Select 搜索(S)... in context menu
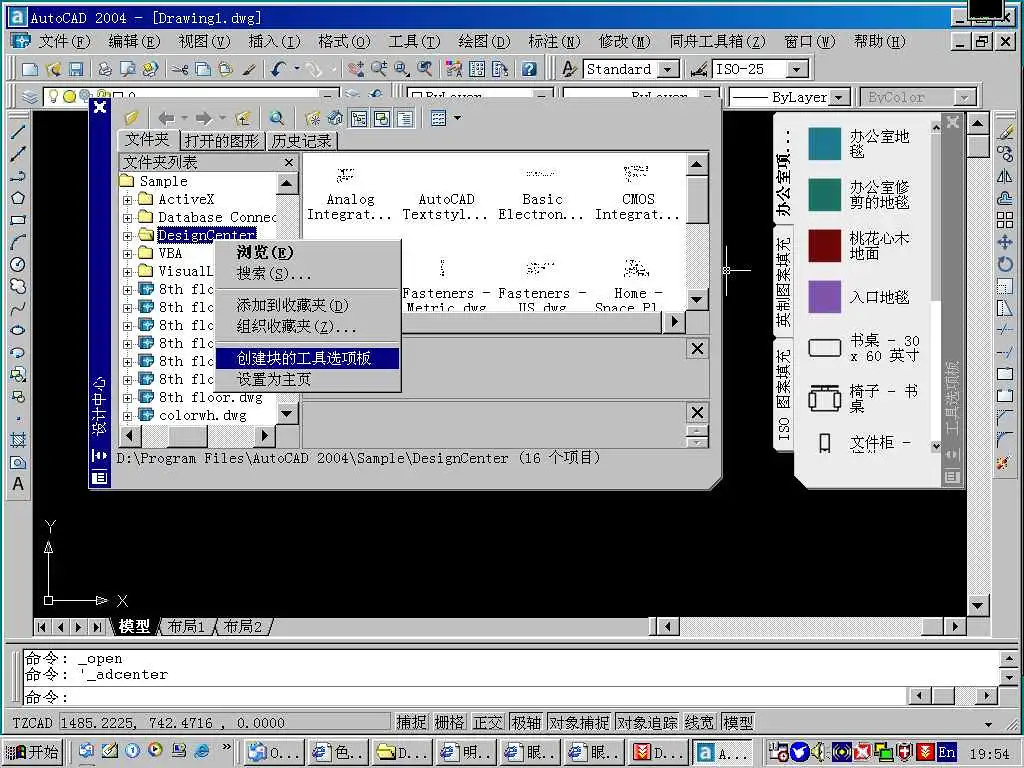The height and width of the screenshot is (768, 1024). click(308, 274)
